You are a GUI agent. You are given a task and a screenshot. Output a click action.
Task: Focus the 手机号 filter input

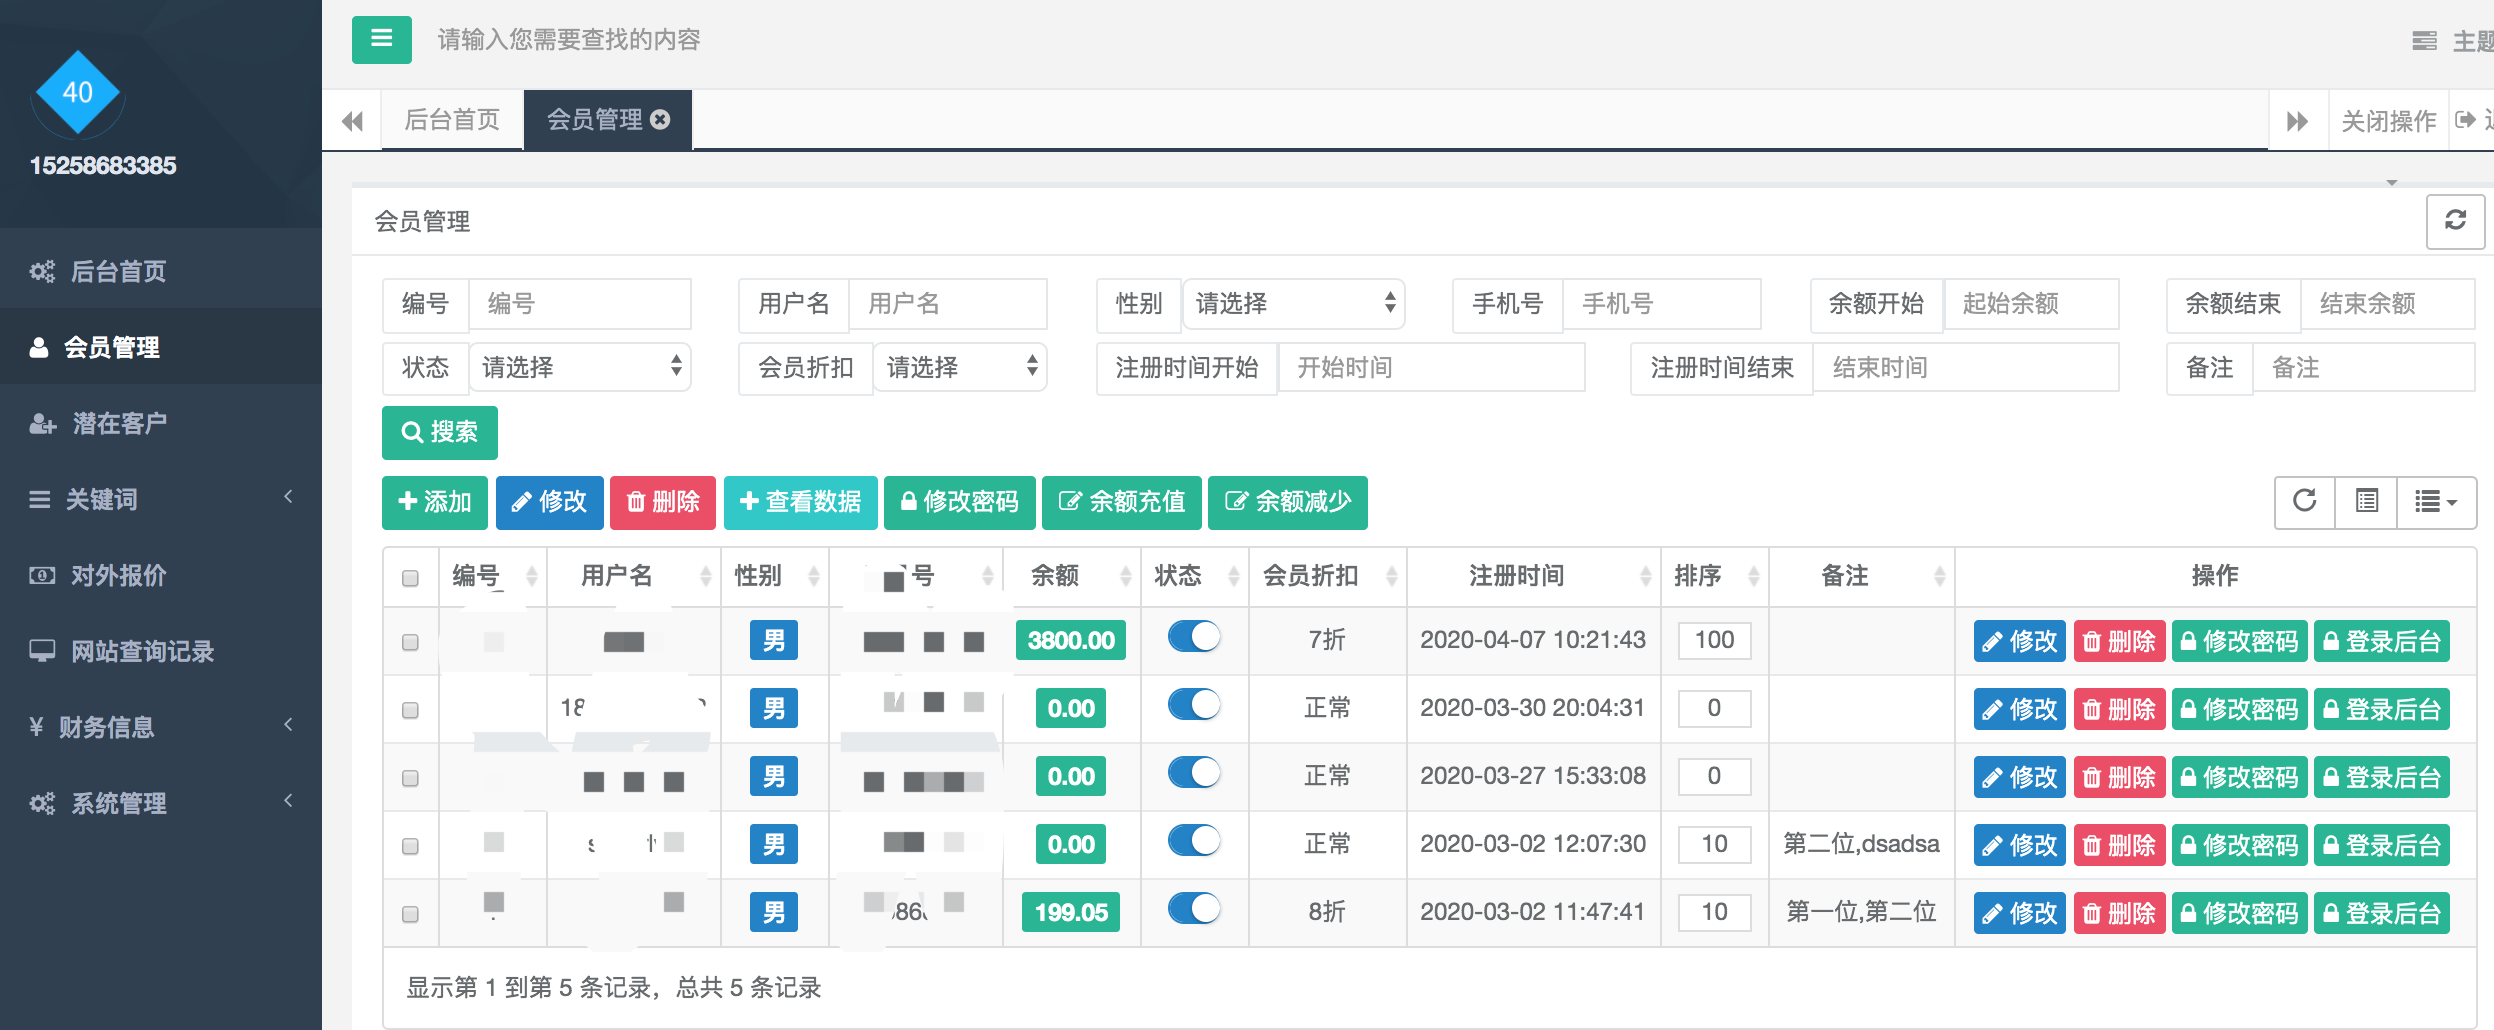[1661, 304]
